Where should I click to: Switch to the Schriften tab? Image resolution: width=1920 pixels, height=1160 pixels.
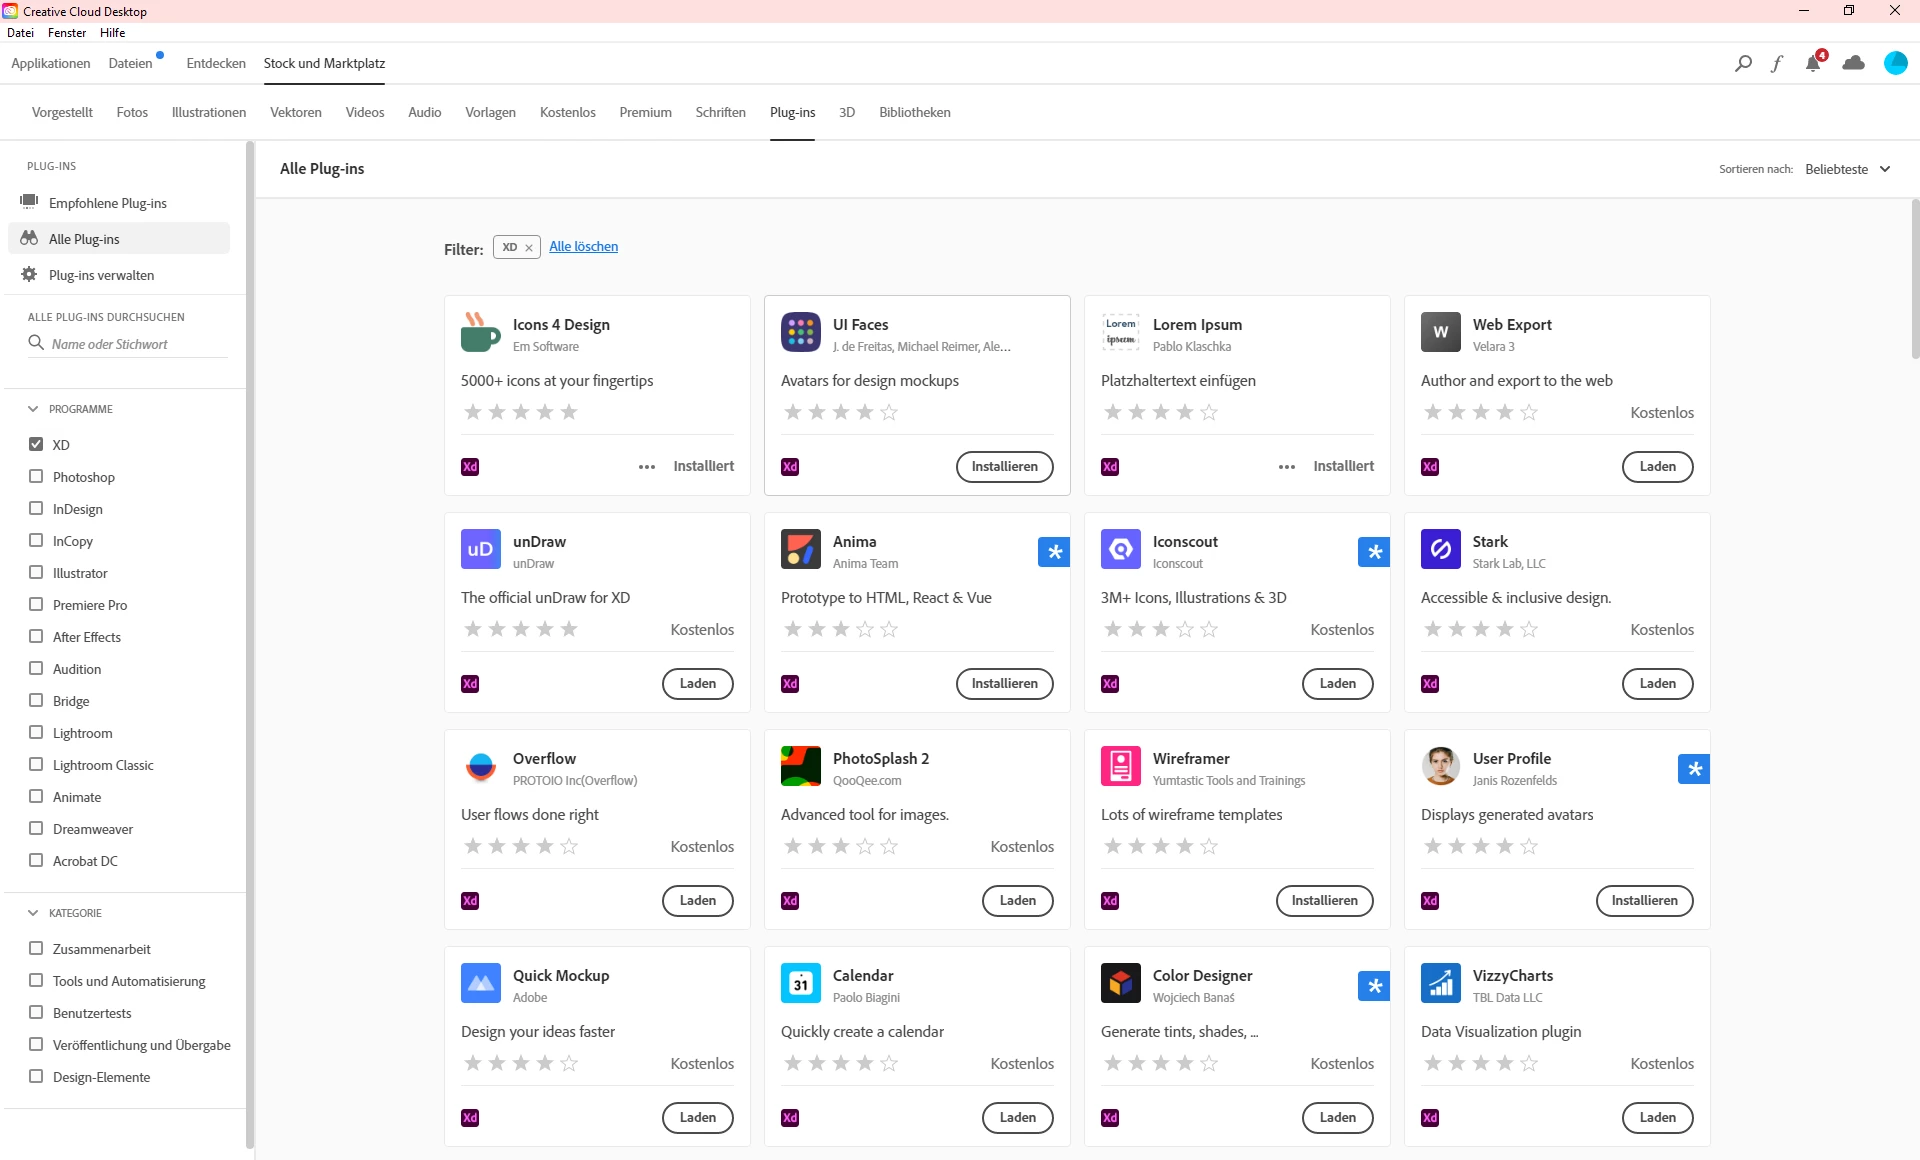[720, 112]
